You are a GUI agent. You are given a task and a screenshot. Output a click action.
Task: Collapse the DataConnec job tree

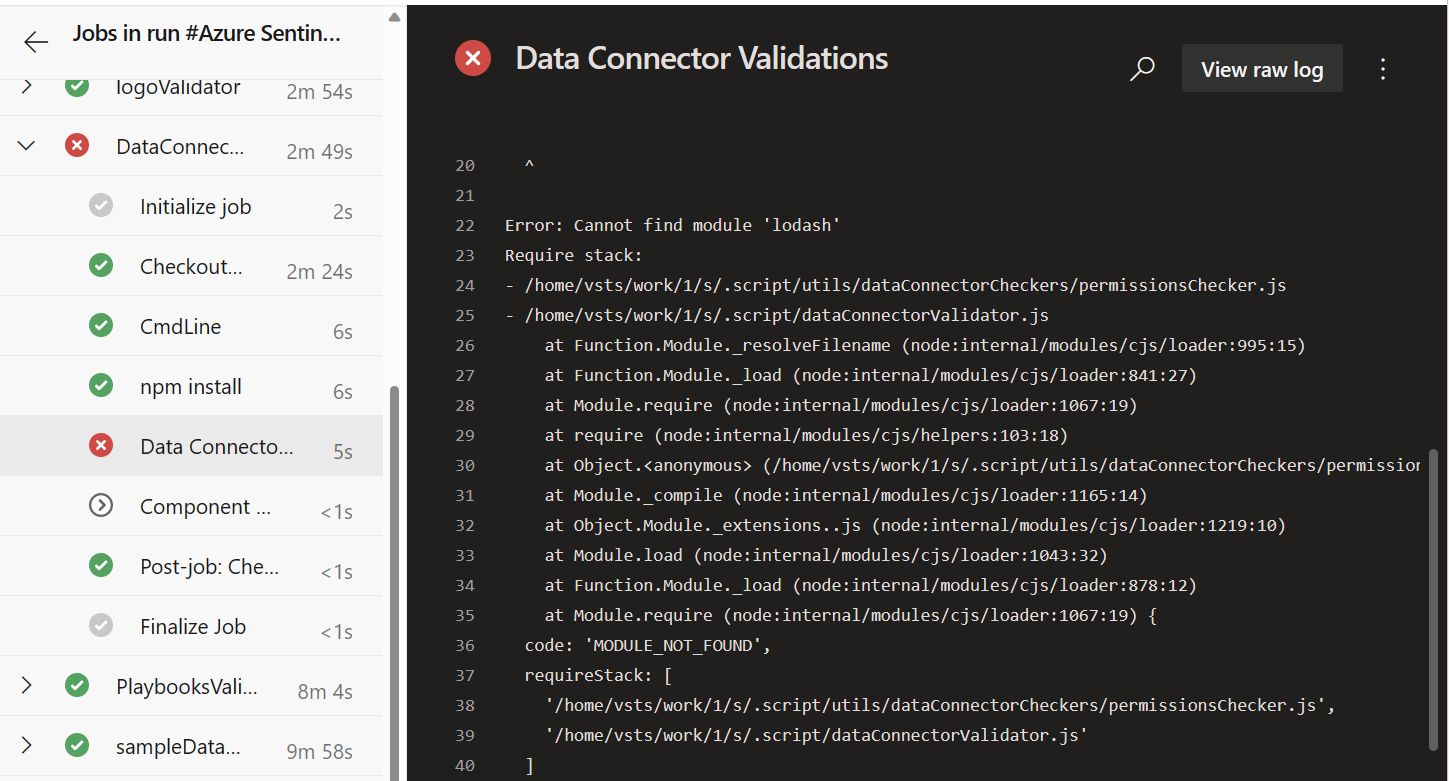pyautogui.click(x=27, y=146)
